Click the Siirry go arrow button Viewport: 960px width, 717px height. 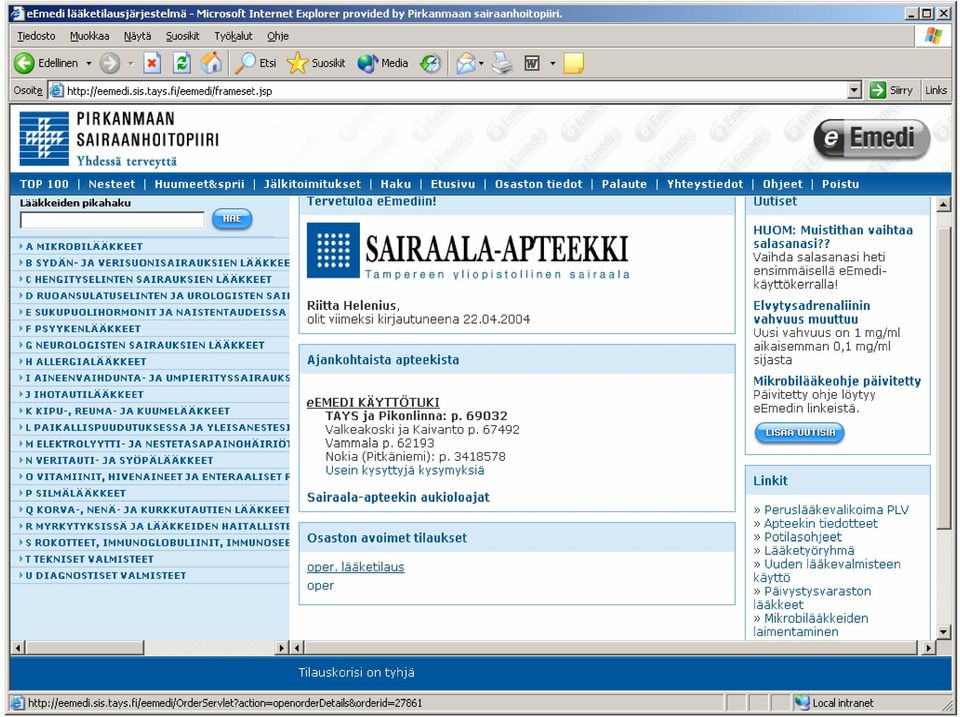(x=877, y=91)
